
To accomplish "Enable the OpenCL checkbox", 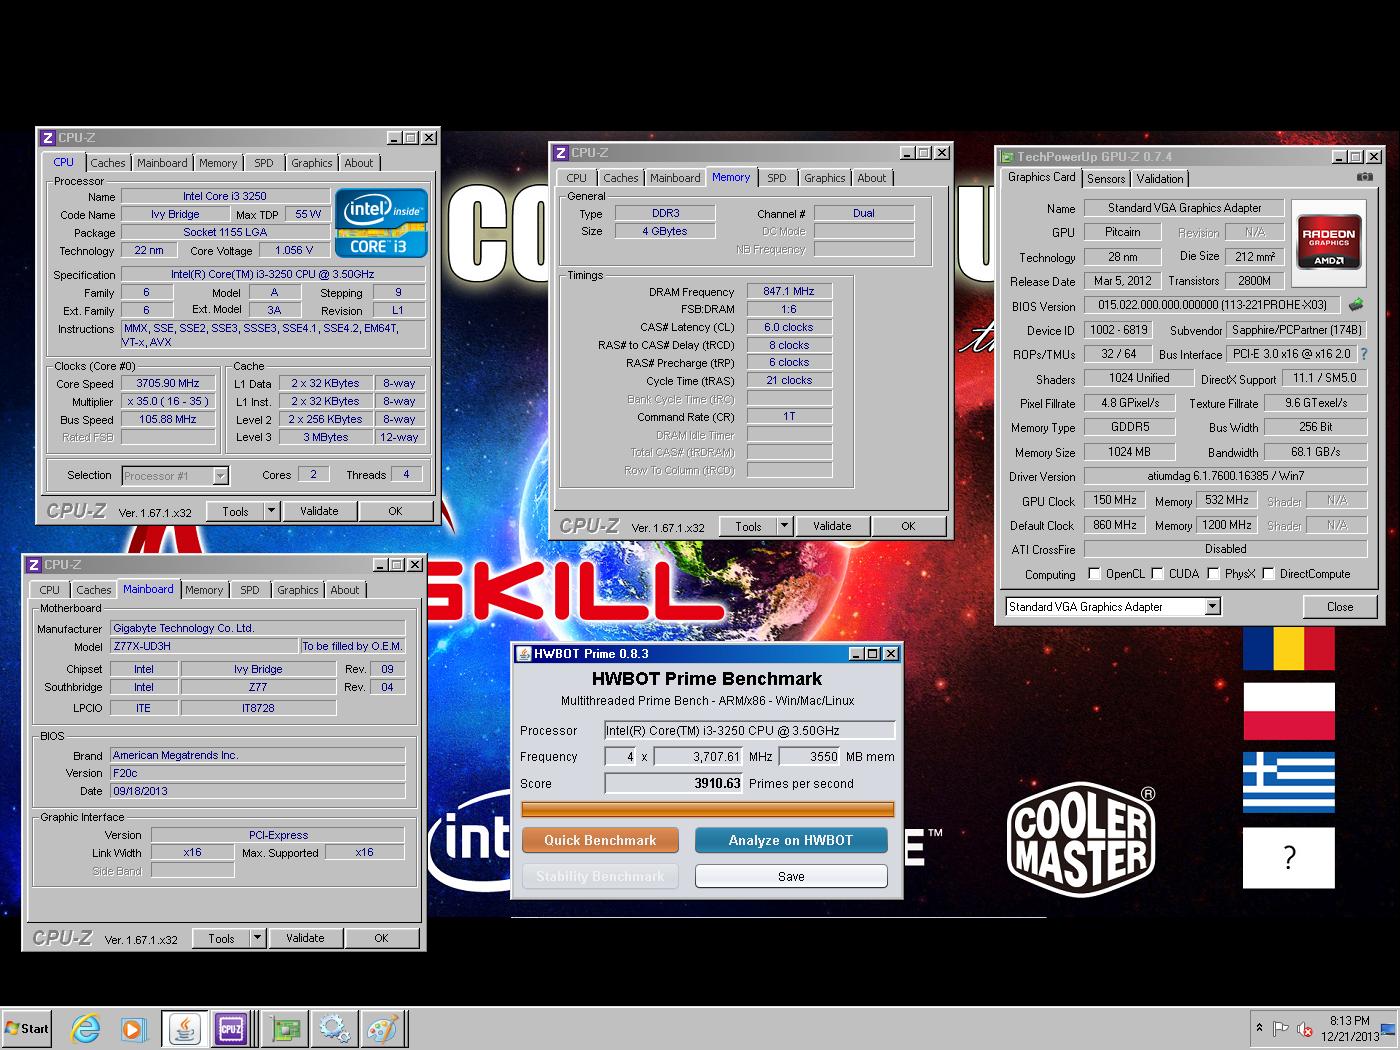I will tap(1094, 574).
